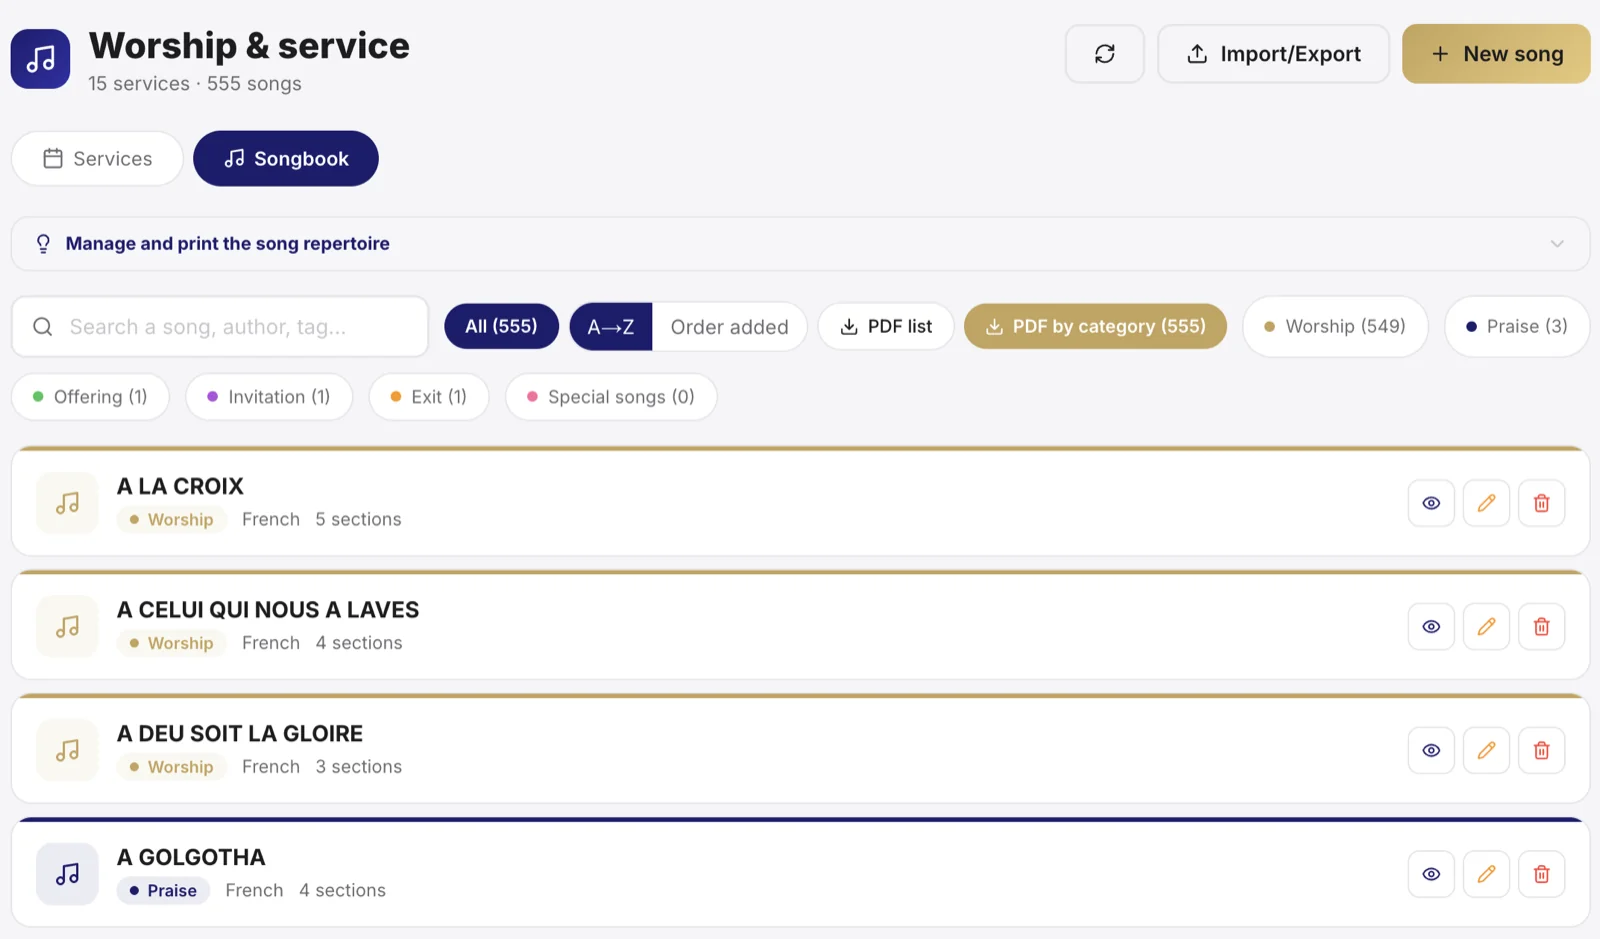Click the Worship tag on A LA CROIX
This screenshot has width=1600, height=939.
(x=171, y=520)
